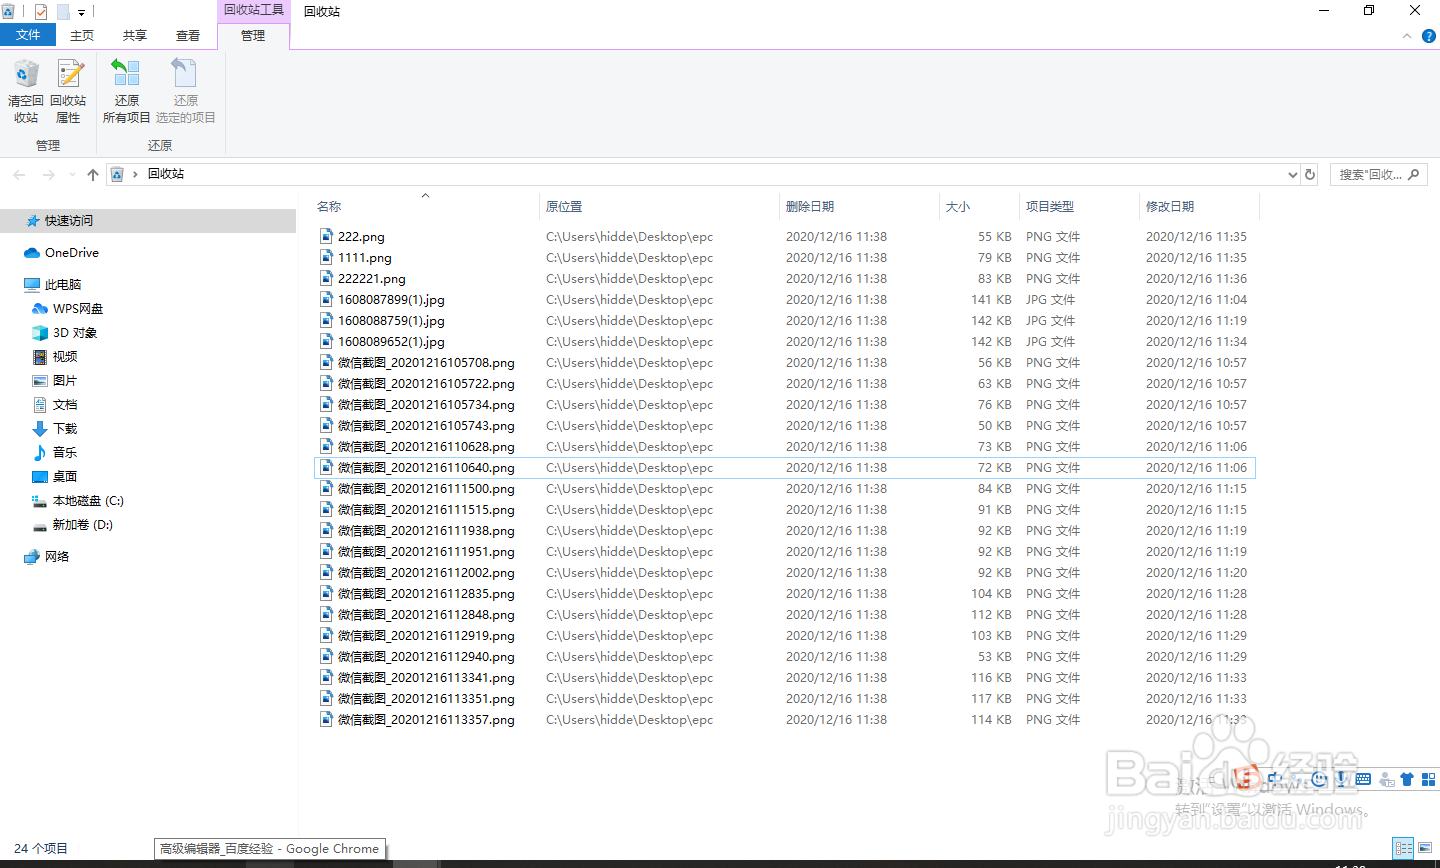This screenshot has height=868, width=1440.
Task: Open 桌面 folder in sidebar
Action: pyautogui.click(x=65, y=477)
